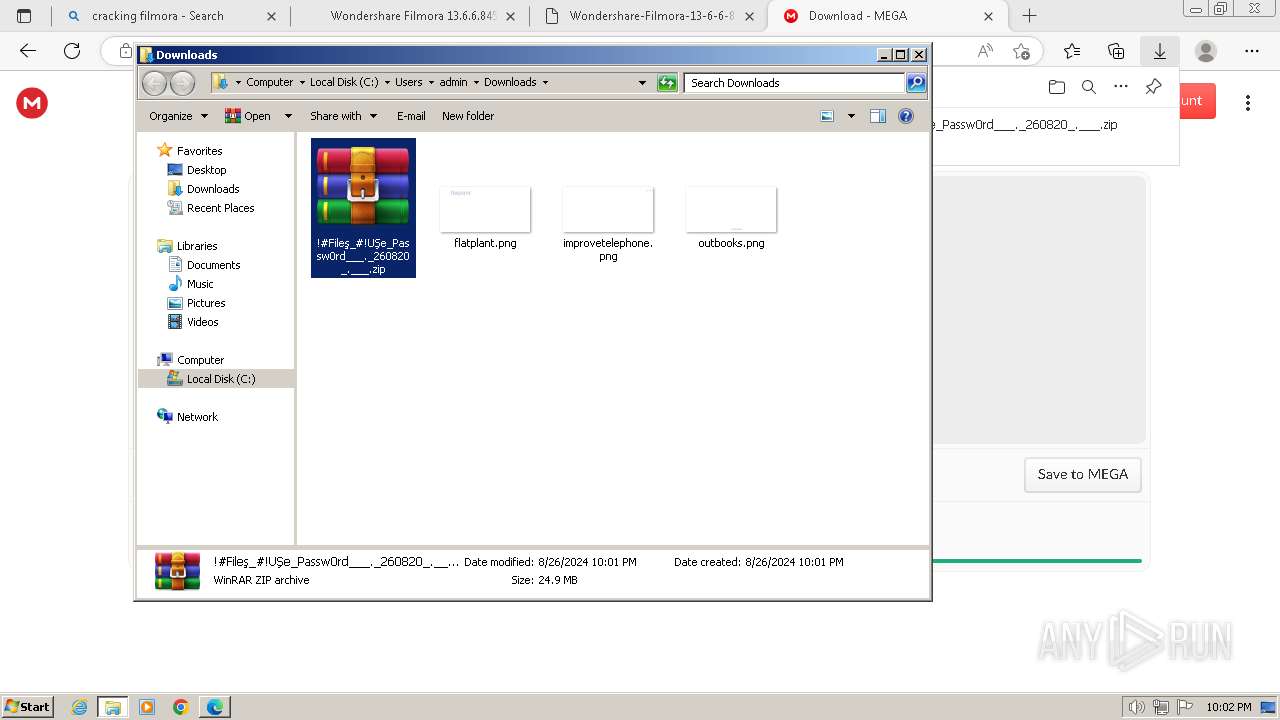Open Share with dropdown menu
The height and width of the screenshot is (720, 1280).
[x=343, y=116]
